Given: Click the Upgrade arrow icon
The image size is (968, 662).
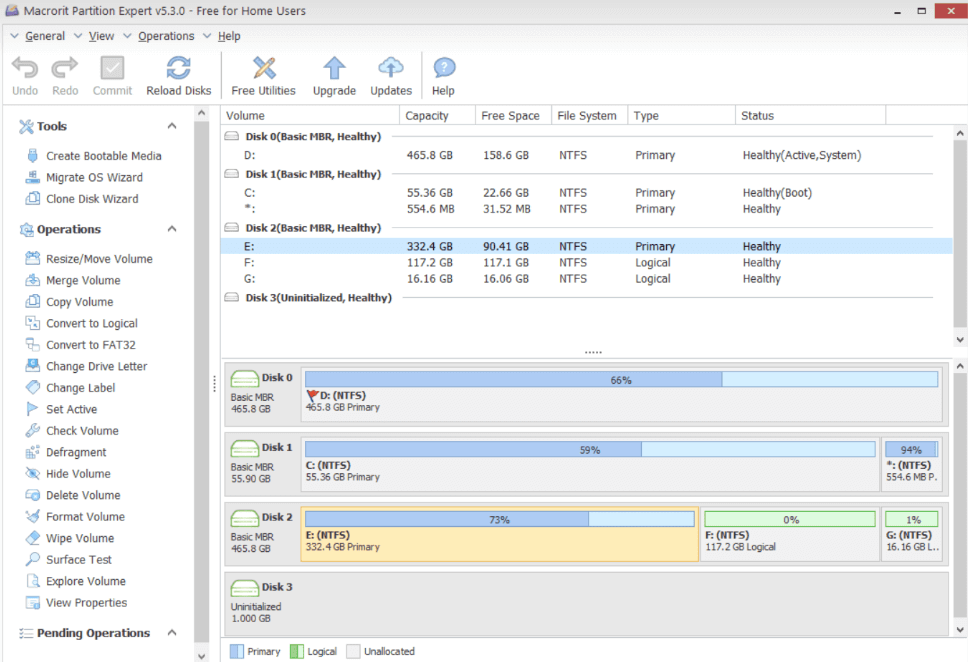Looking at the screenshot, I should coord(335,68).
